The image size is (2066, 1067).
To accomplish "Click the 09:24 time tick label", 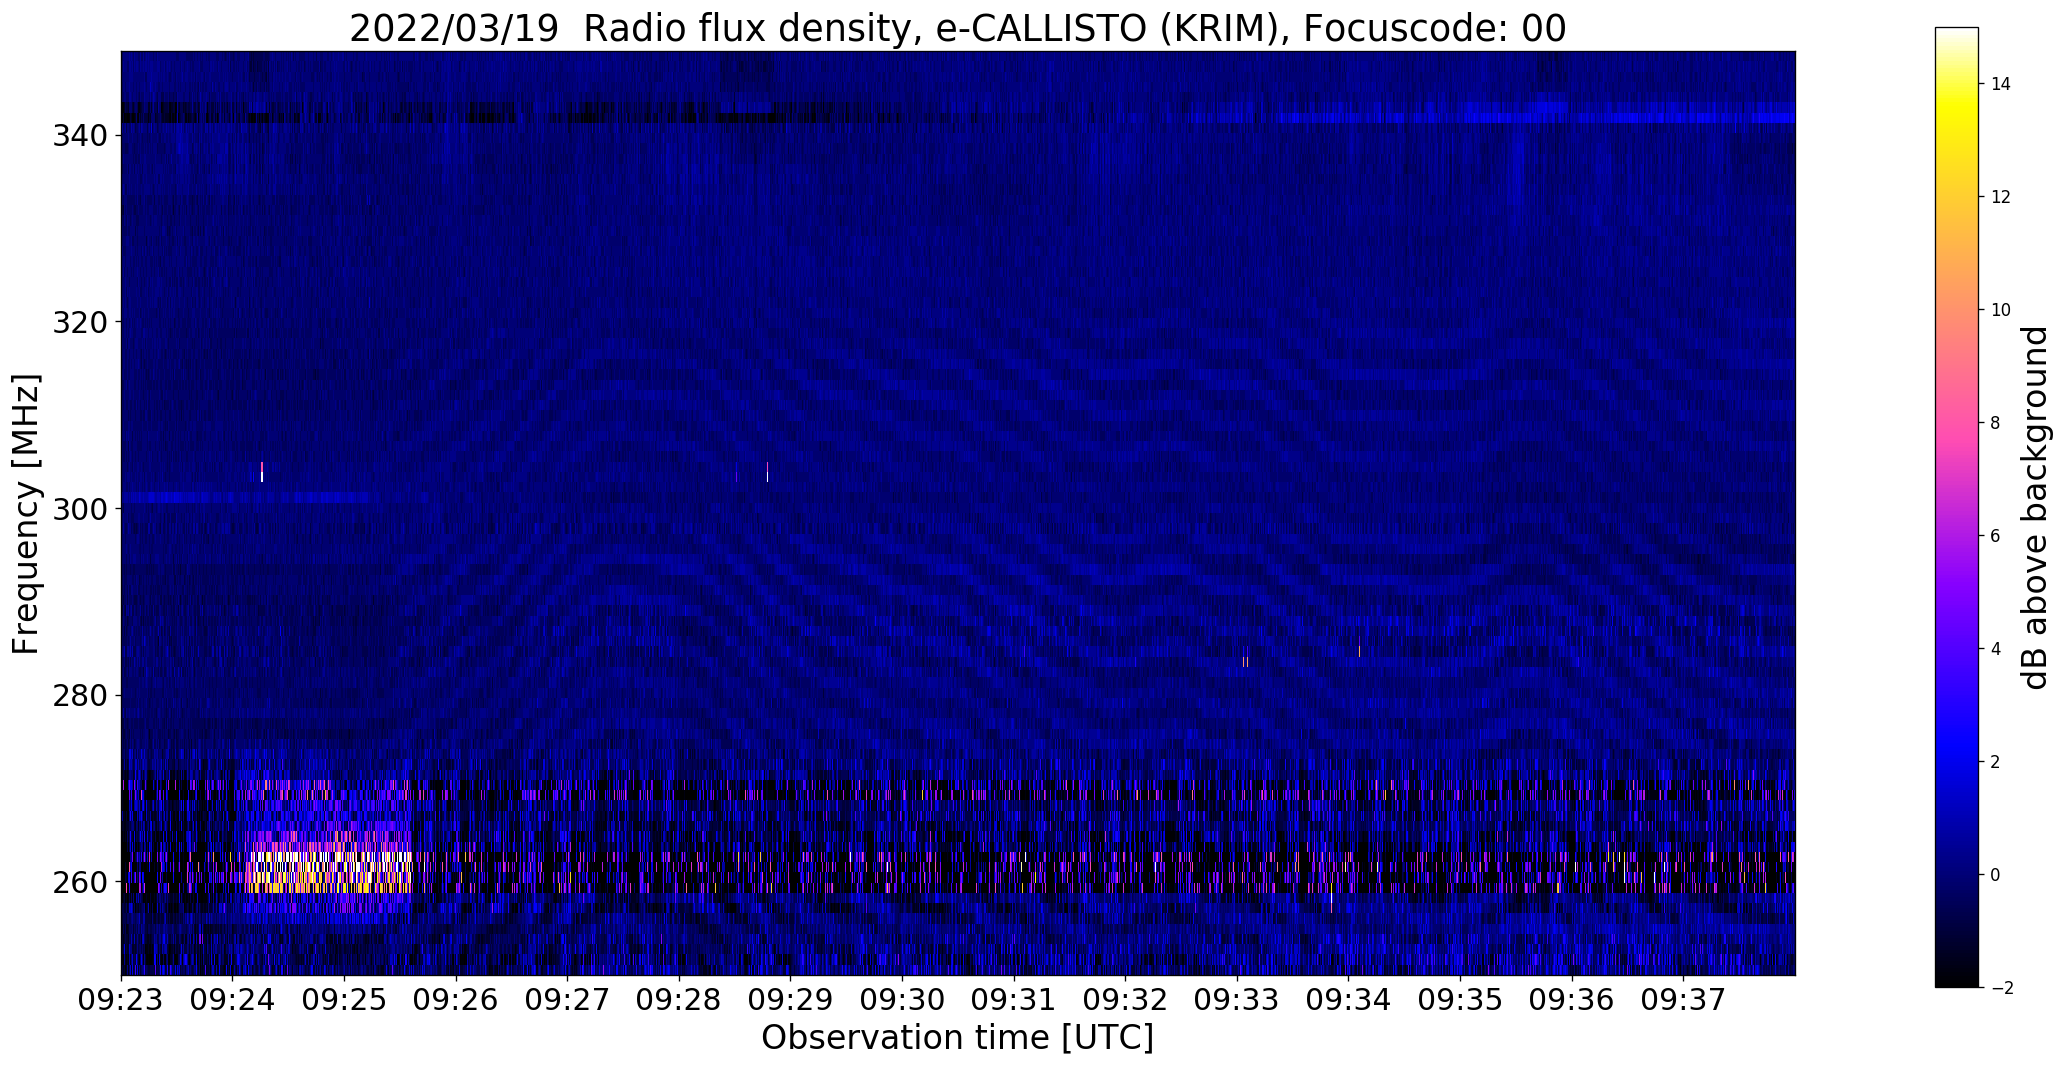I will point(233,1000).
